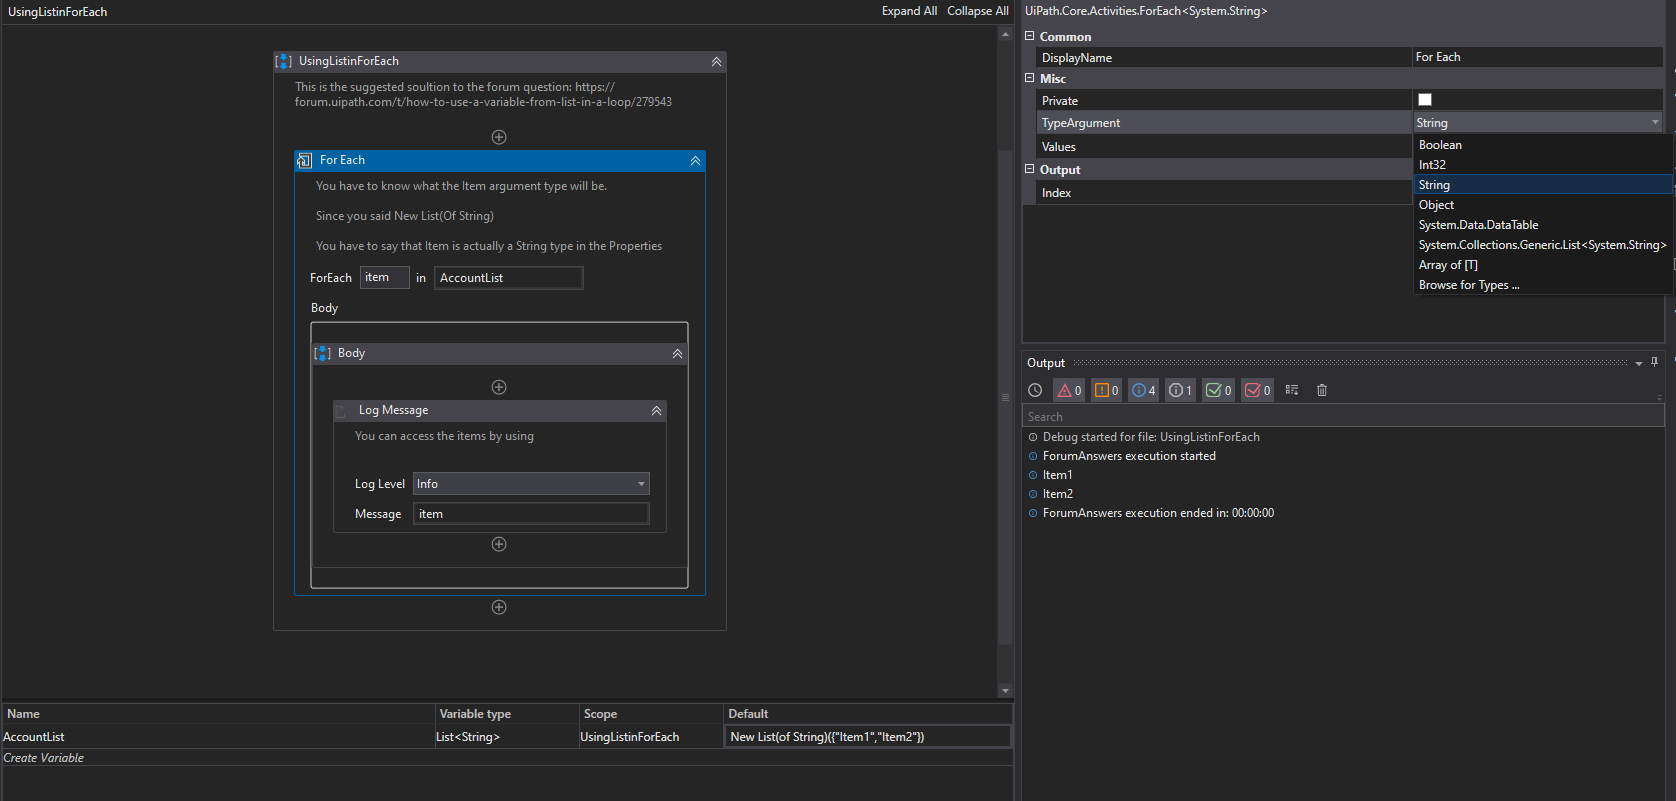Screen dimensions: 1676x801
Task: Pin the Output panel with pushpin icon
Action: pyautogui.click(x=1654, y=362)
